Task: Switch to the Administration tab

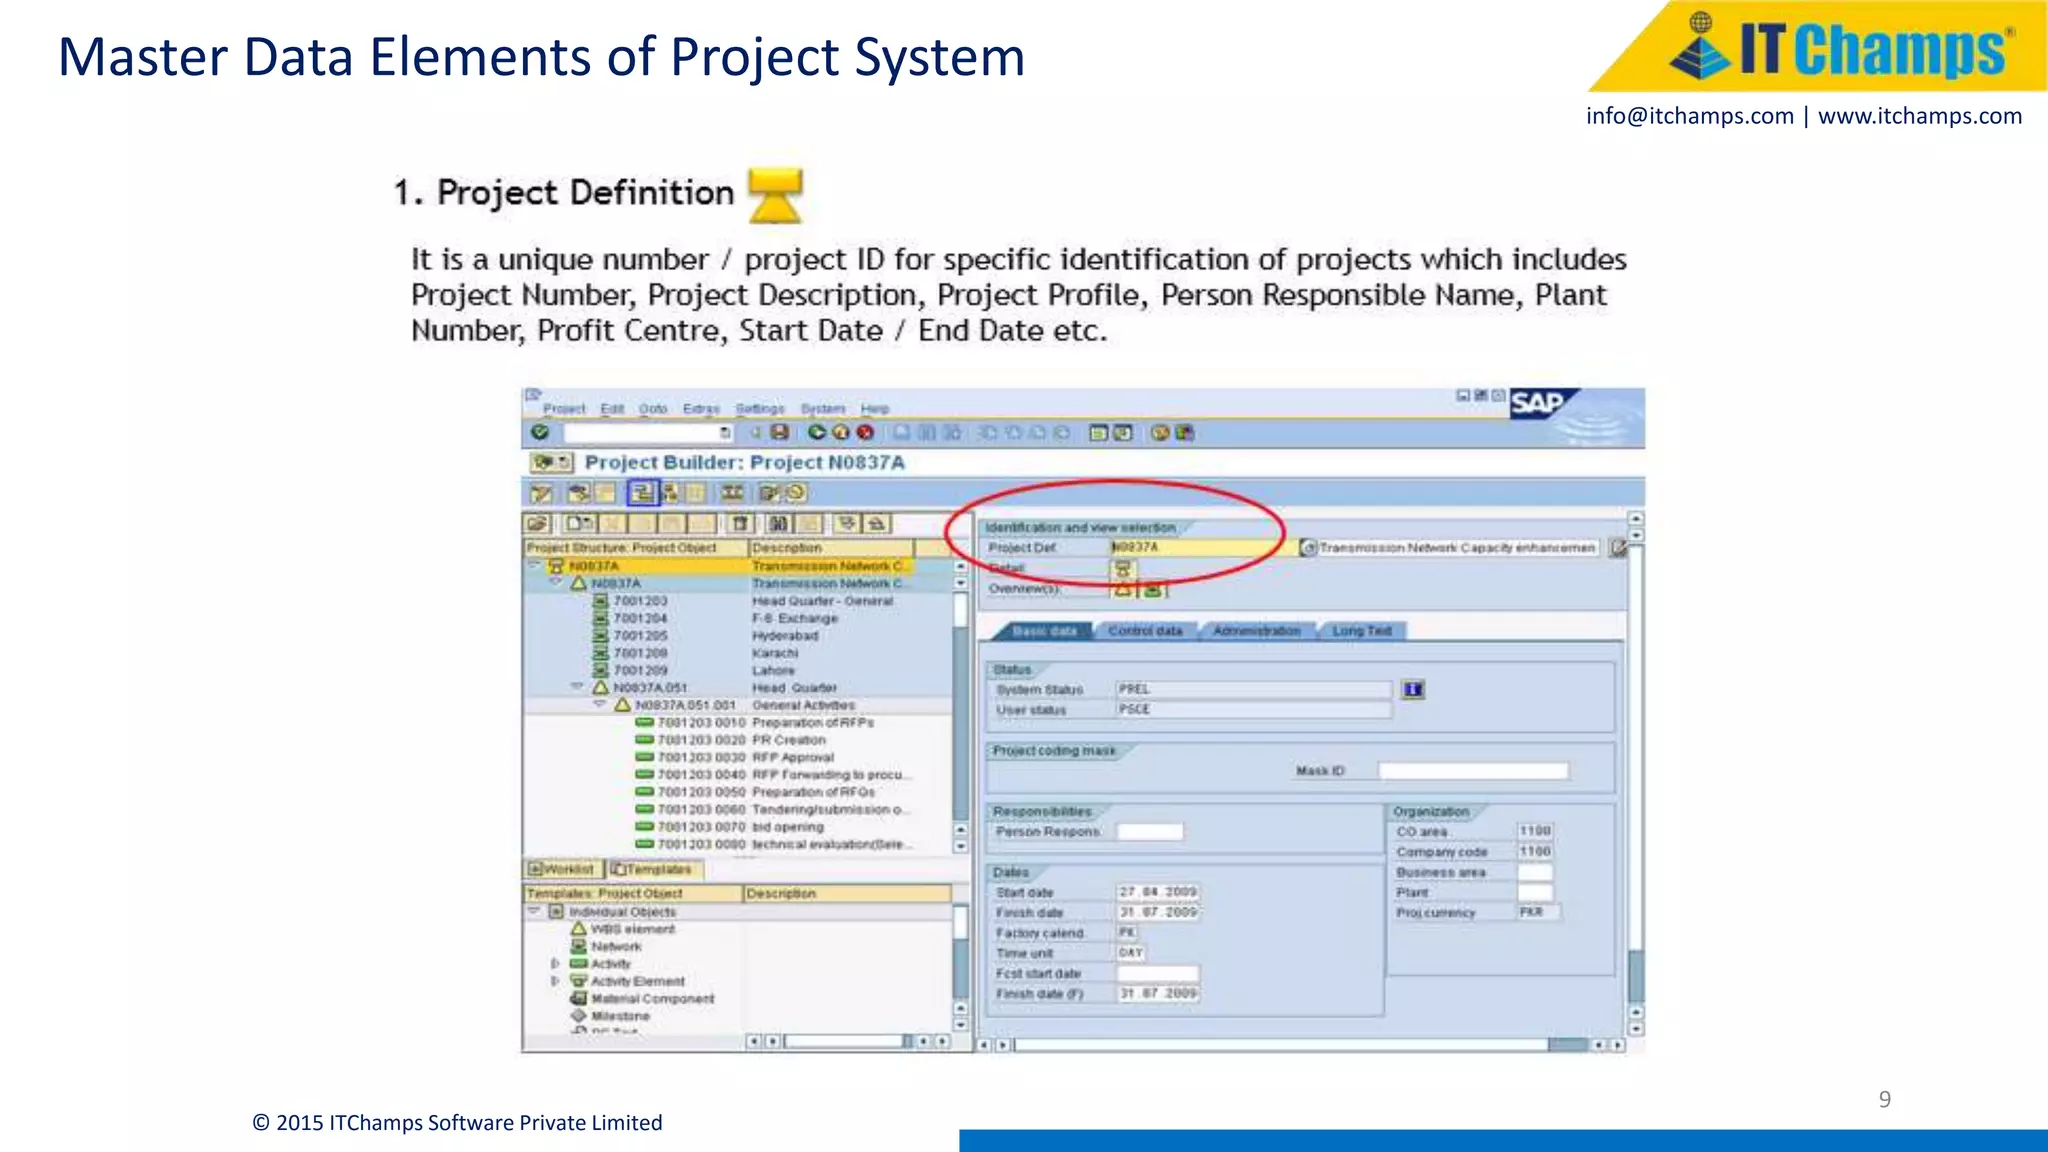Action: [1257, 631]
